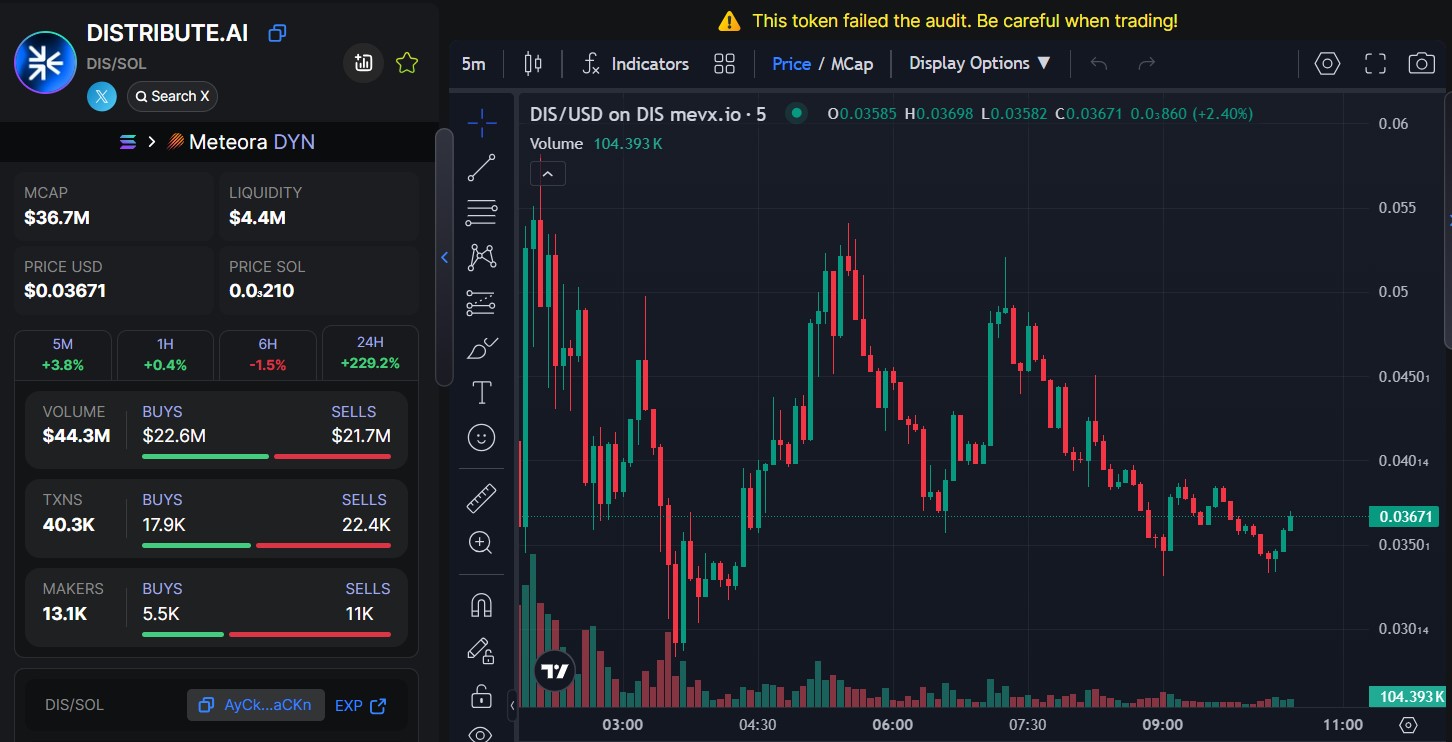The width and height of the screenshot is (1452, 742).
Task: Click the DISTRIBUTE.AI token logo
Action: [x=45, y=63]
